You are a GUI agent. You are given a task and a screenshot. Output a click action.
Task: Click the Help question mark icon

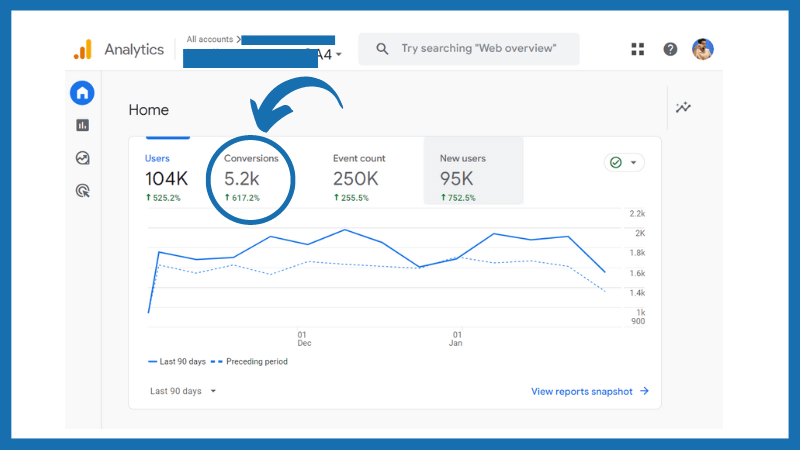pyautogui.click(x=670, y=49)
